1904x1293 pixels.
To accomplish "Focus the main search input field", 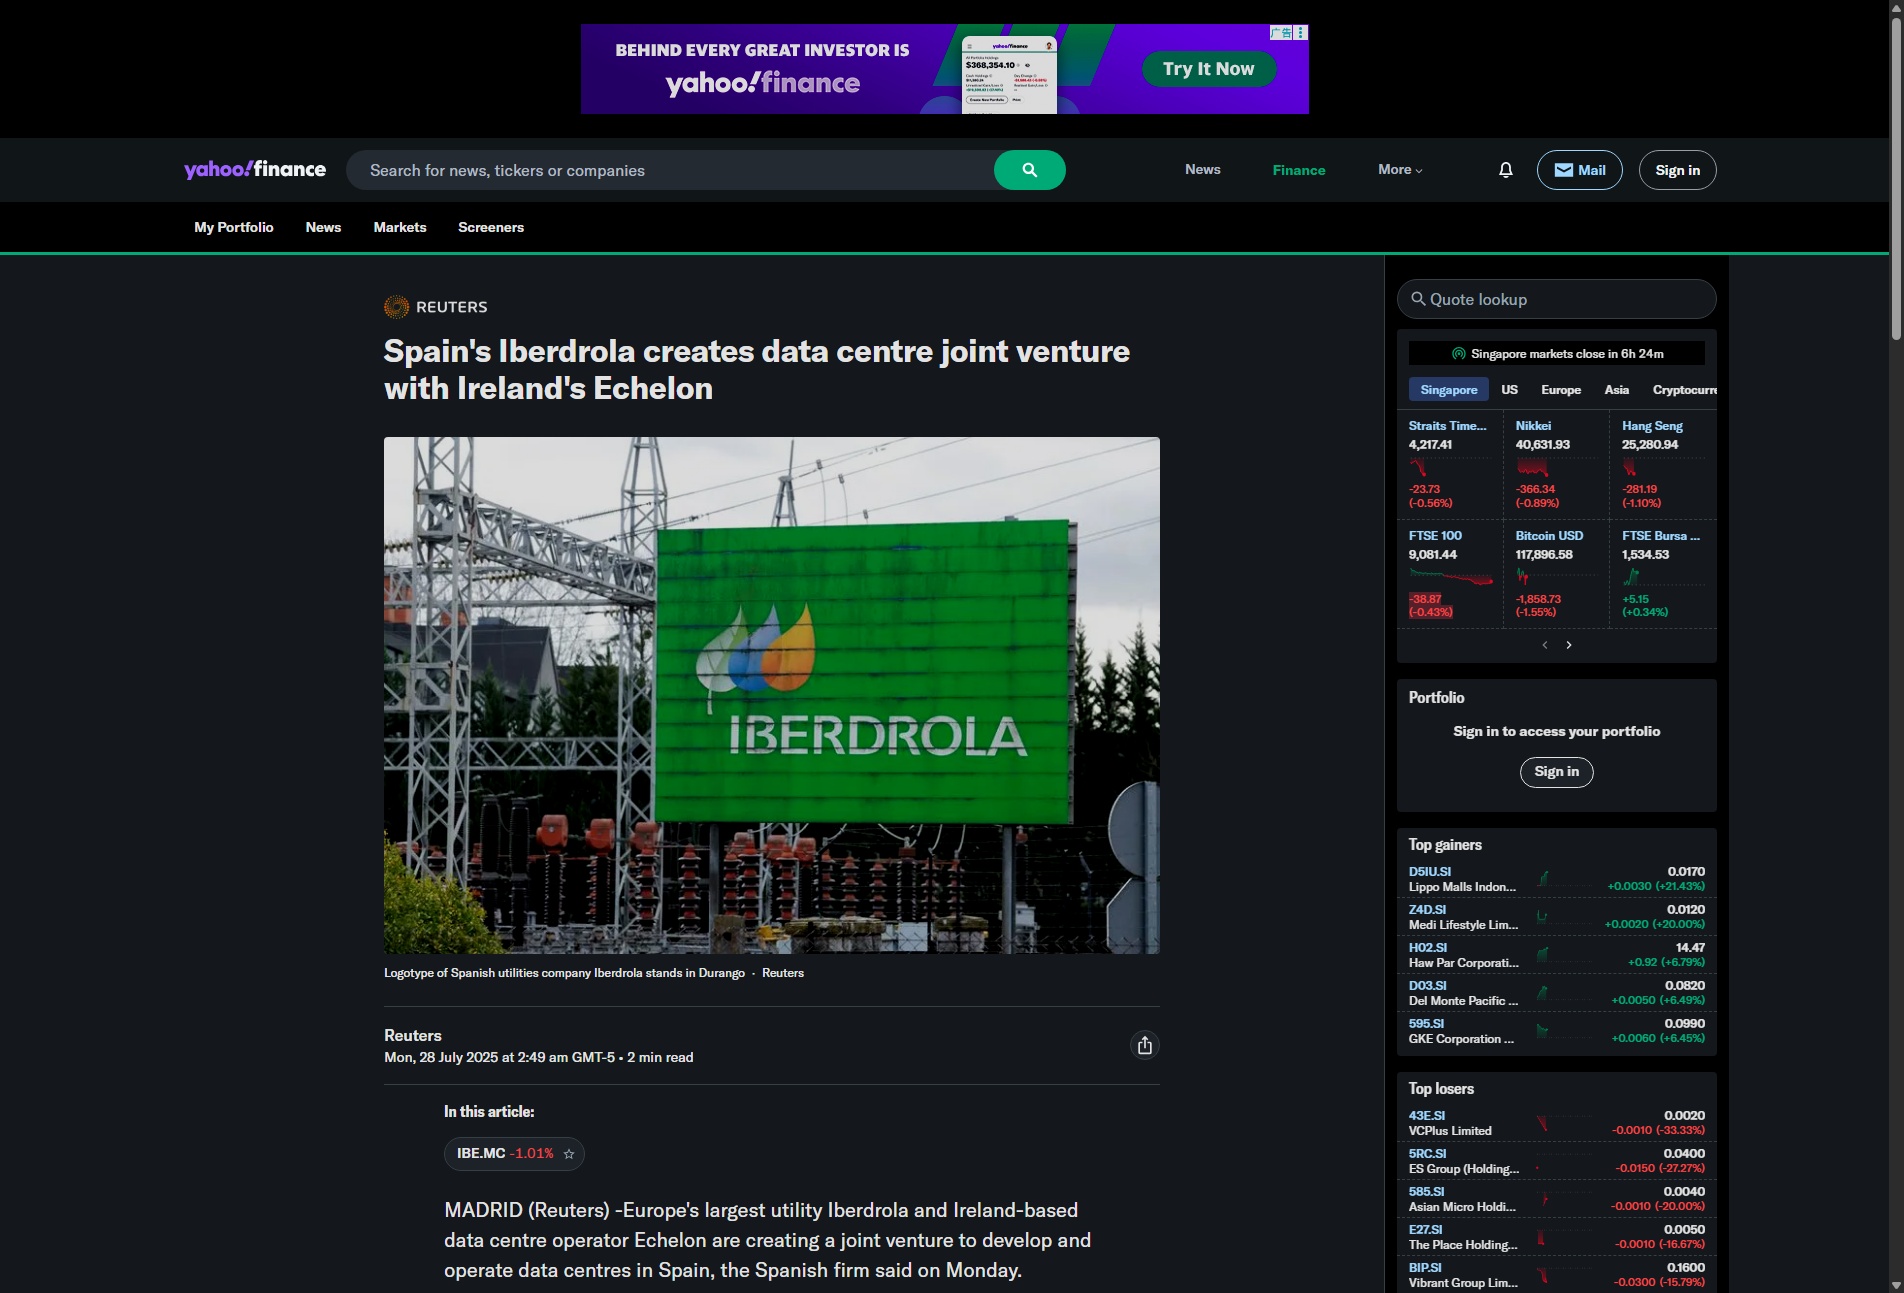I will pyautogui.click(x=670, y=170).
